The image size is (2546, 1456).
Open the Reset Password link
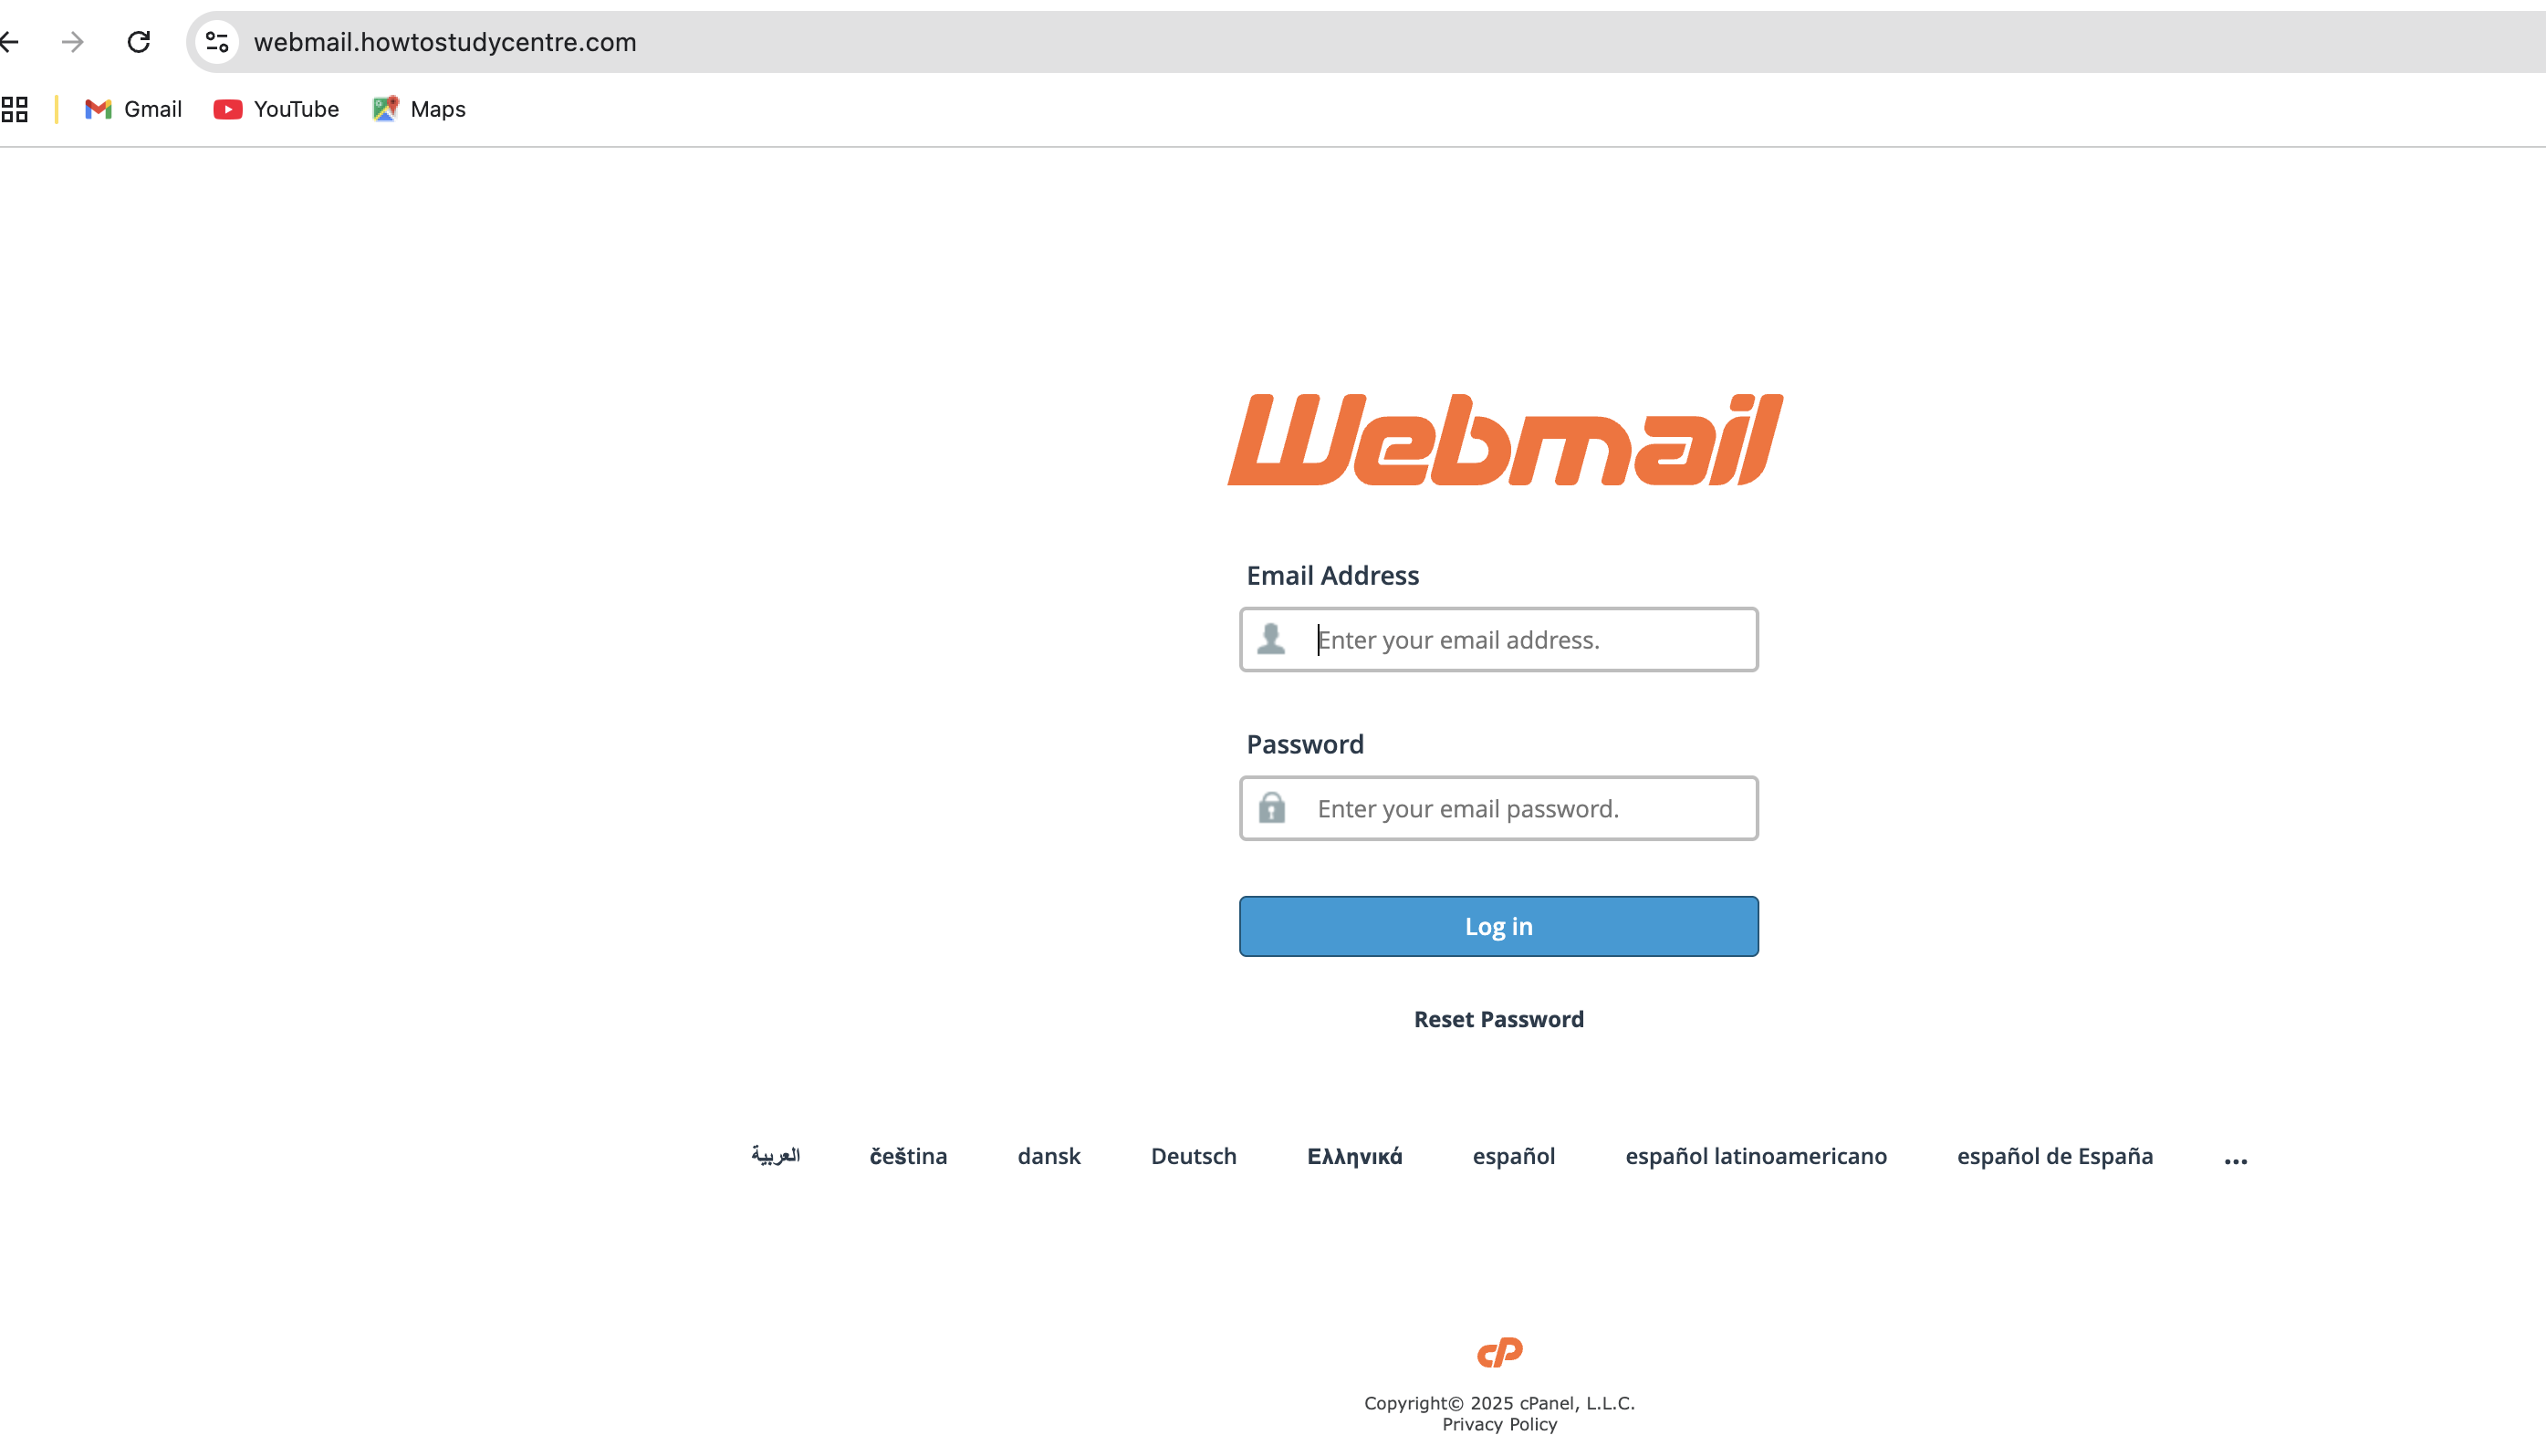coord(1499,1019)
